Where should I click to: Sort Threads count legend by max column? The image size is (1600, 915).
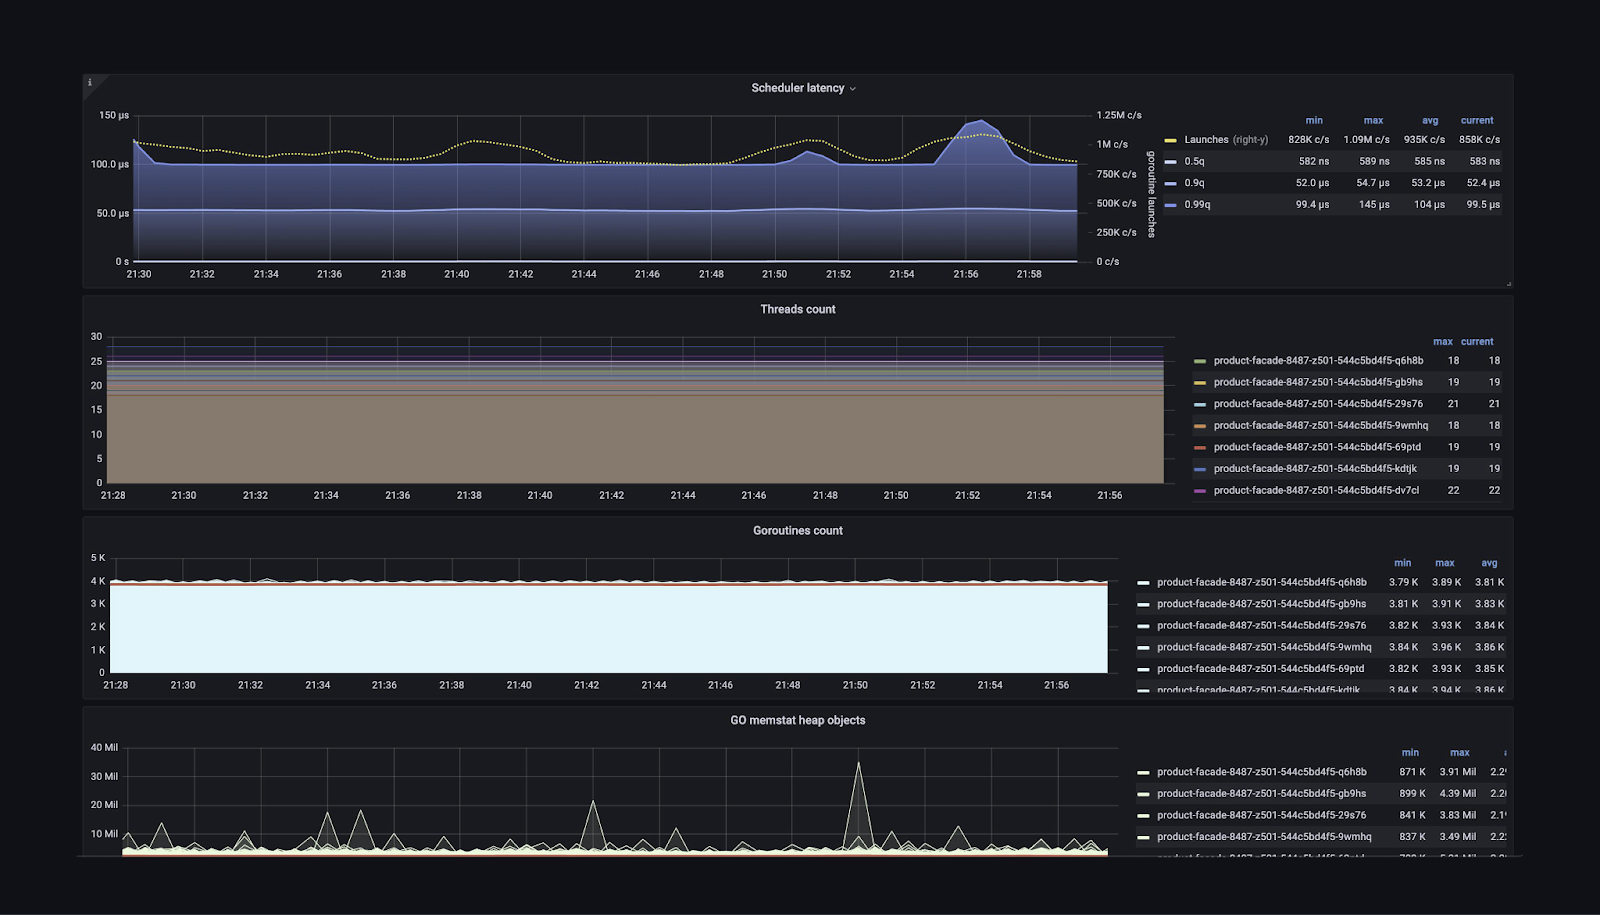[x=1443, y=341]
